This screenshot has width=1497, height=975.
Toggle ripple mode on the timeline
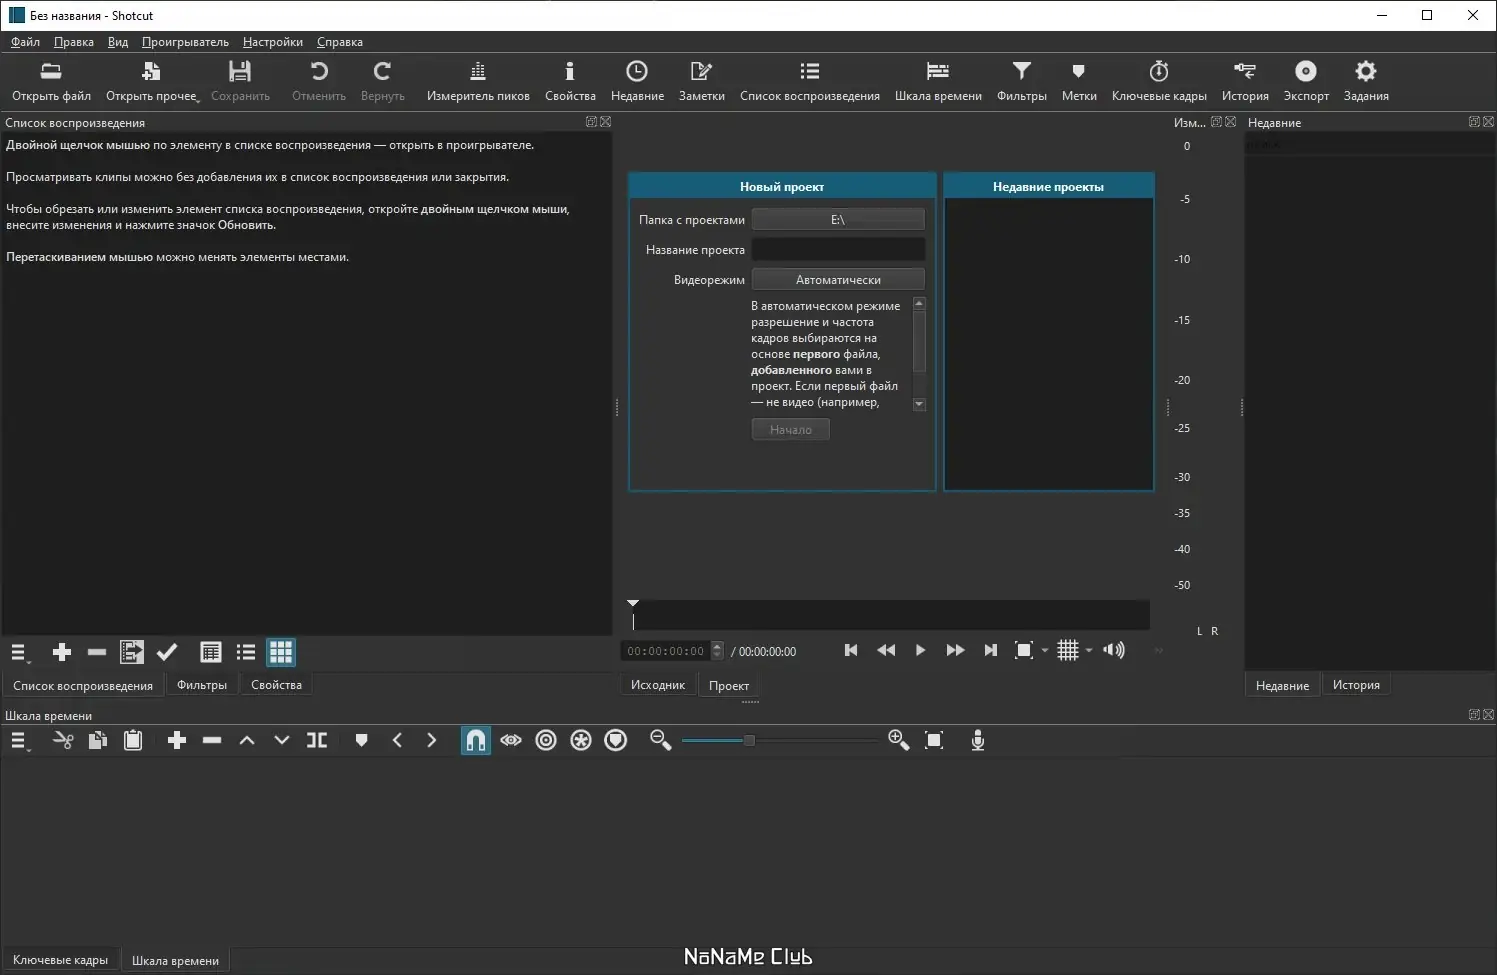point(546,740)
